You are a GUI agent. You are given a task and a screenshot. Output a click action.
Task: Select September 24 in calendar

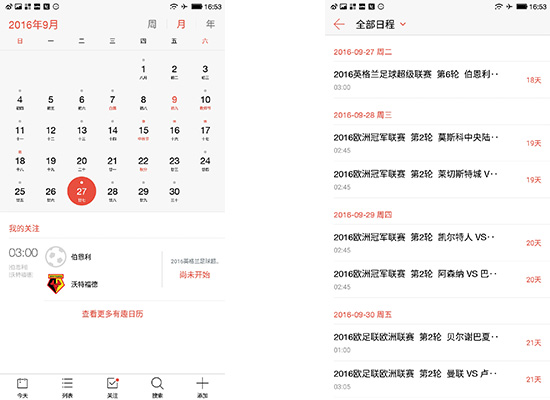[x=205, y=161]
